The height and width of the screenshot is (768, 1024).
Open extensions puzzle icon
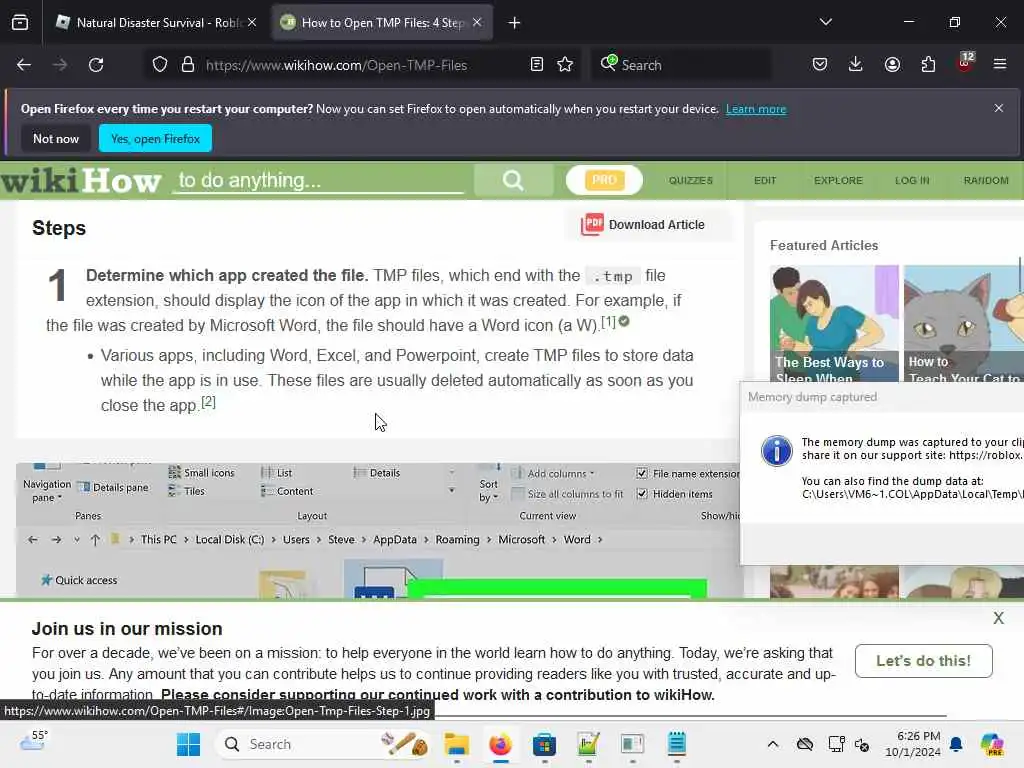pos(928,65)
